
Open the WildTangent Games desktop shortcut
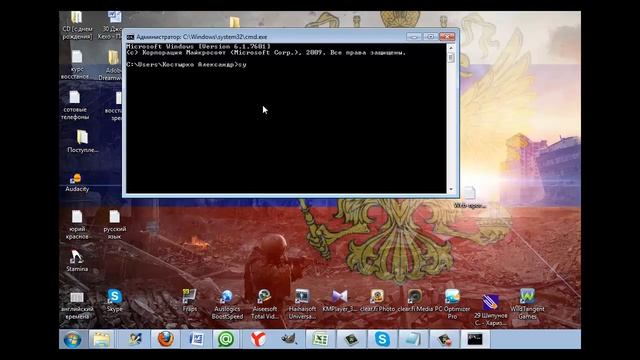(527, 304)
